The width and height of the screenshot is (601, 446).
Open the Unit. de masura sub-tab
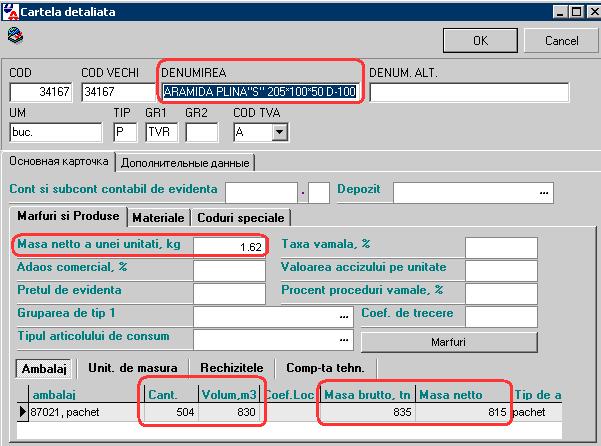click(133, 368)
